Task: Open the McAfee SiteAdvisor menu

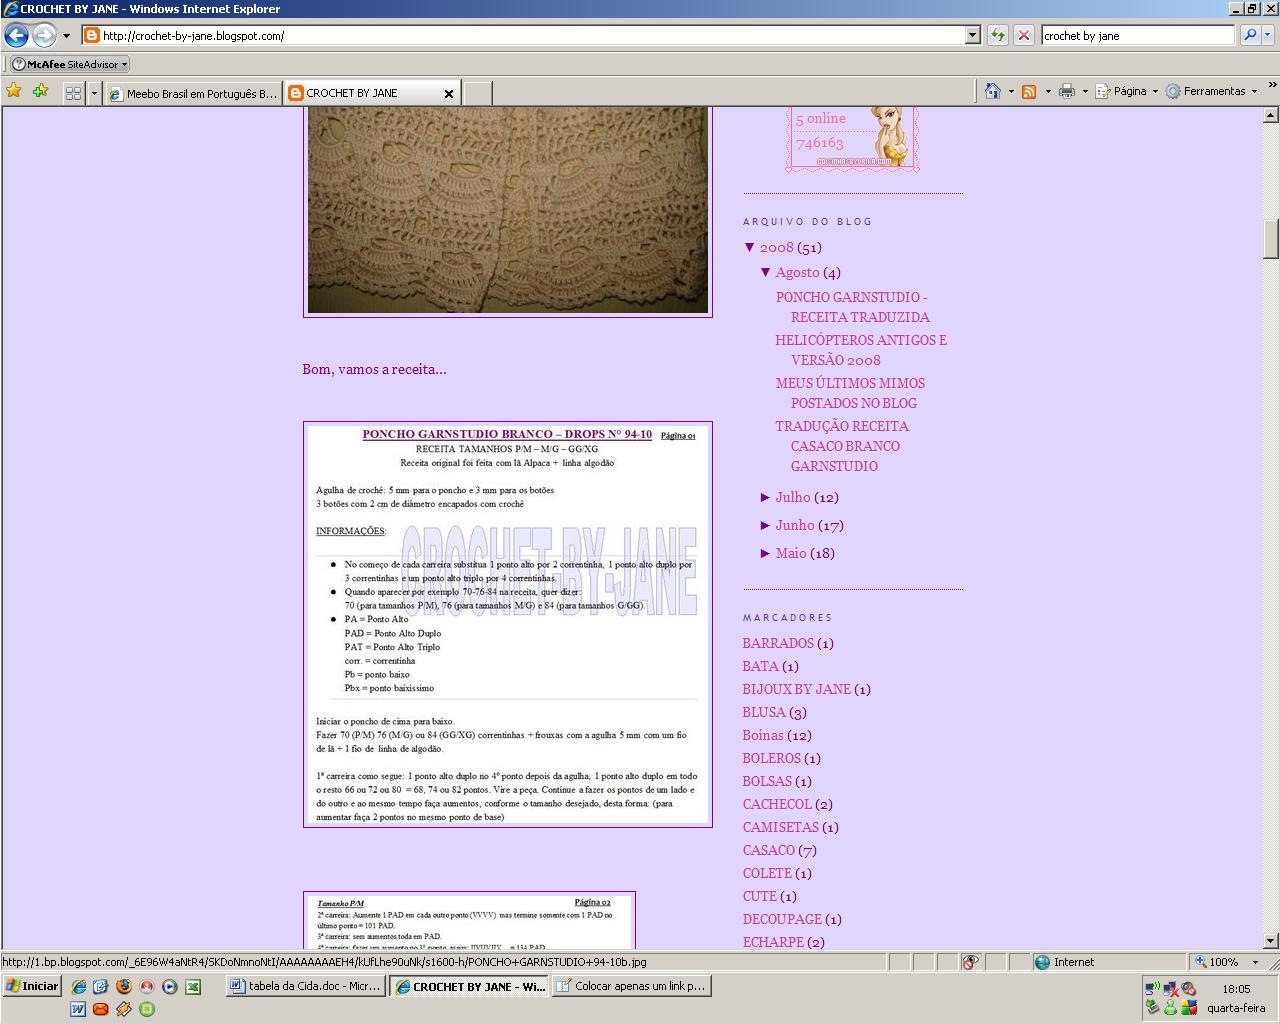Action: (x=70, y=64)
